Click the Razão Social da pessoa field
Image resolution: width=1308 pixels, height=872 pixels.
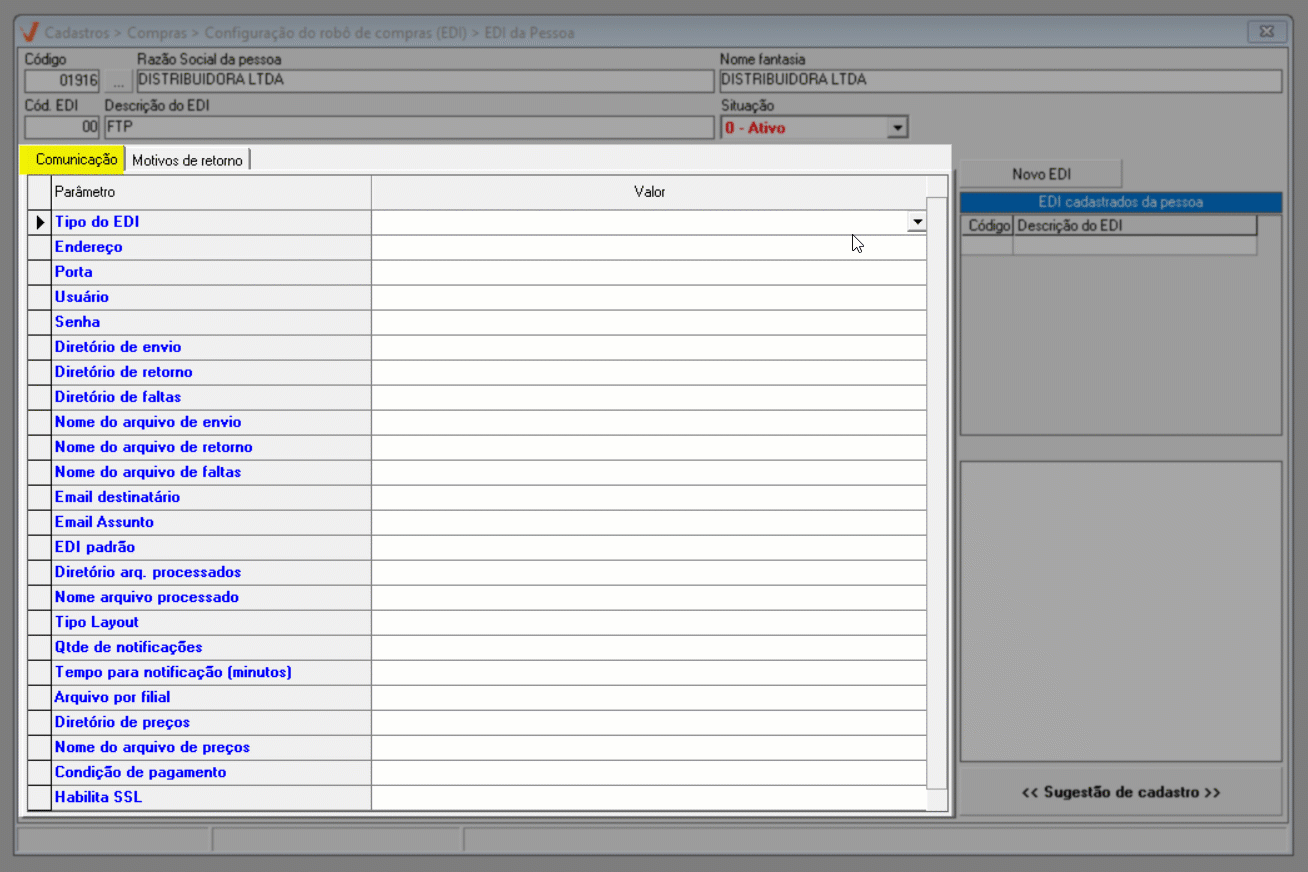pyautogui.click(x=424, y=81)
